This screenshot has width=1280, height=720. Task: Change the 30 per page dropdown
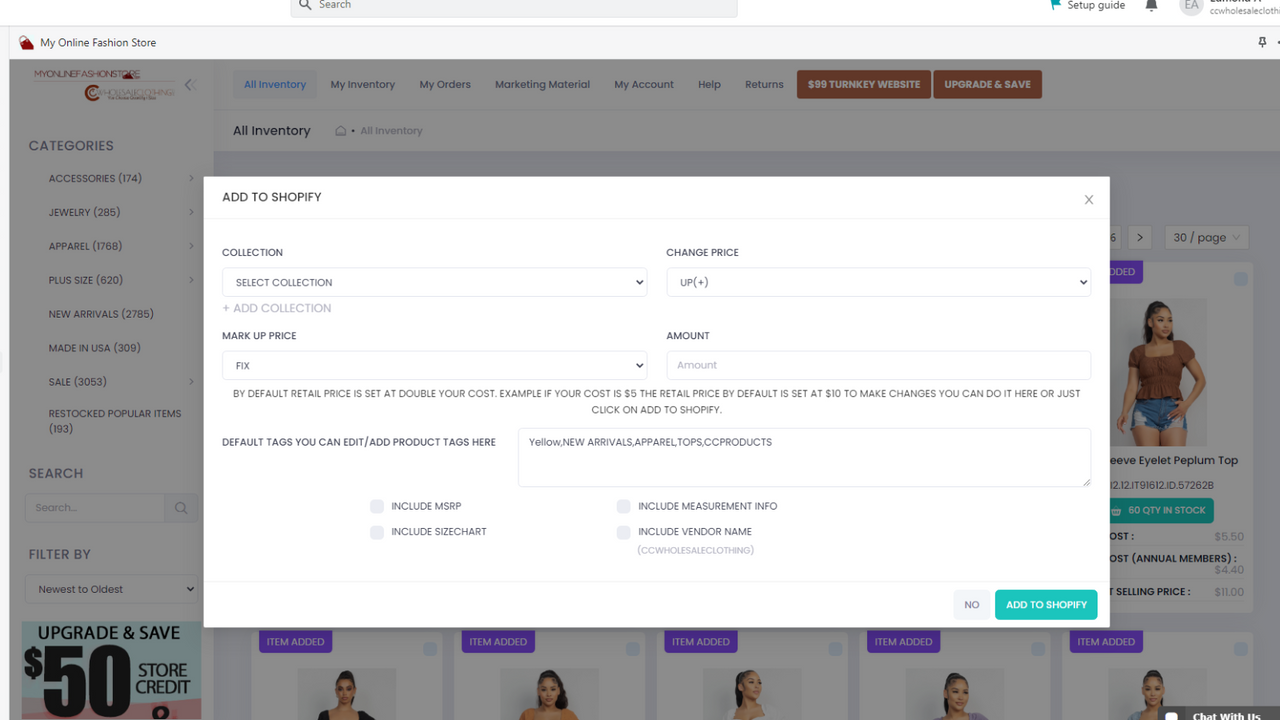point(1206,237)
